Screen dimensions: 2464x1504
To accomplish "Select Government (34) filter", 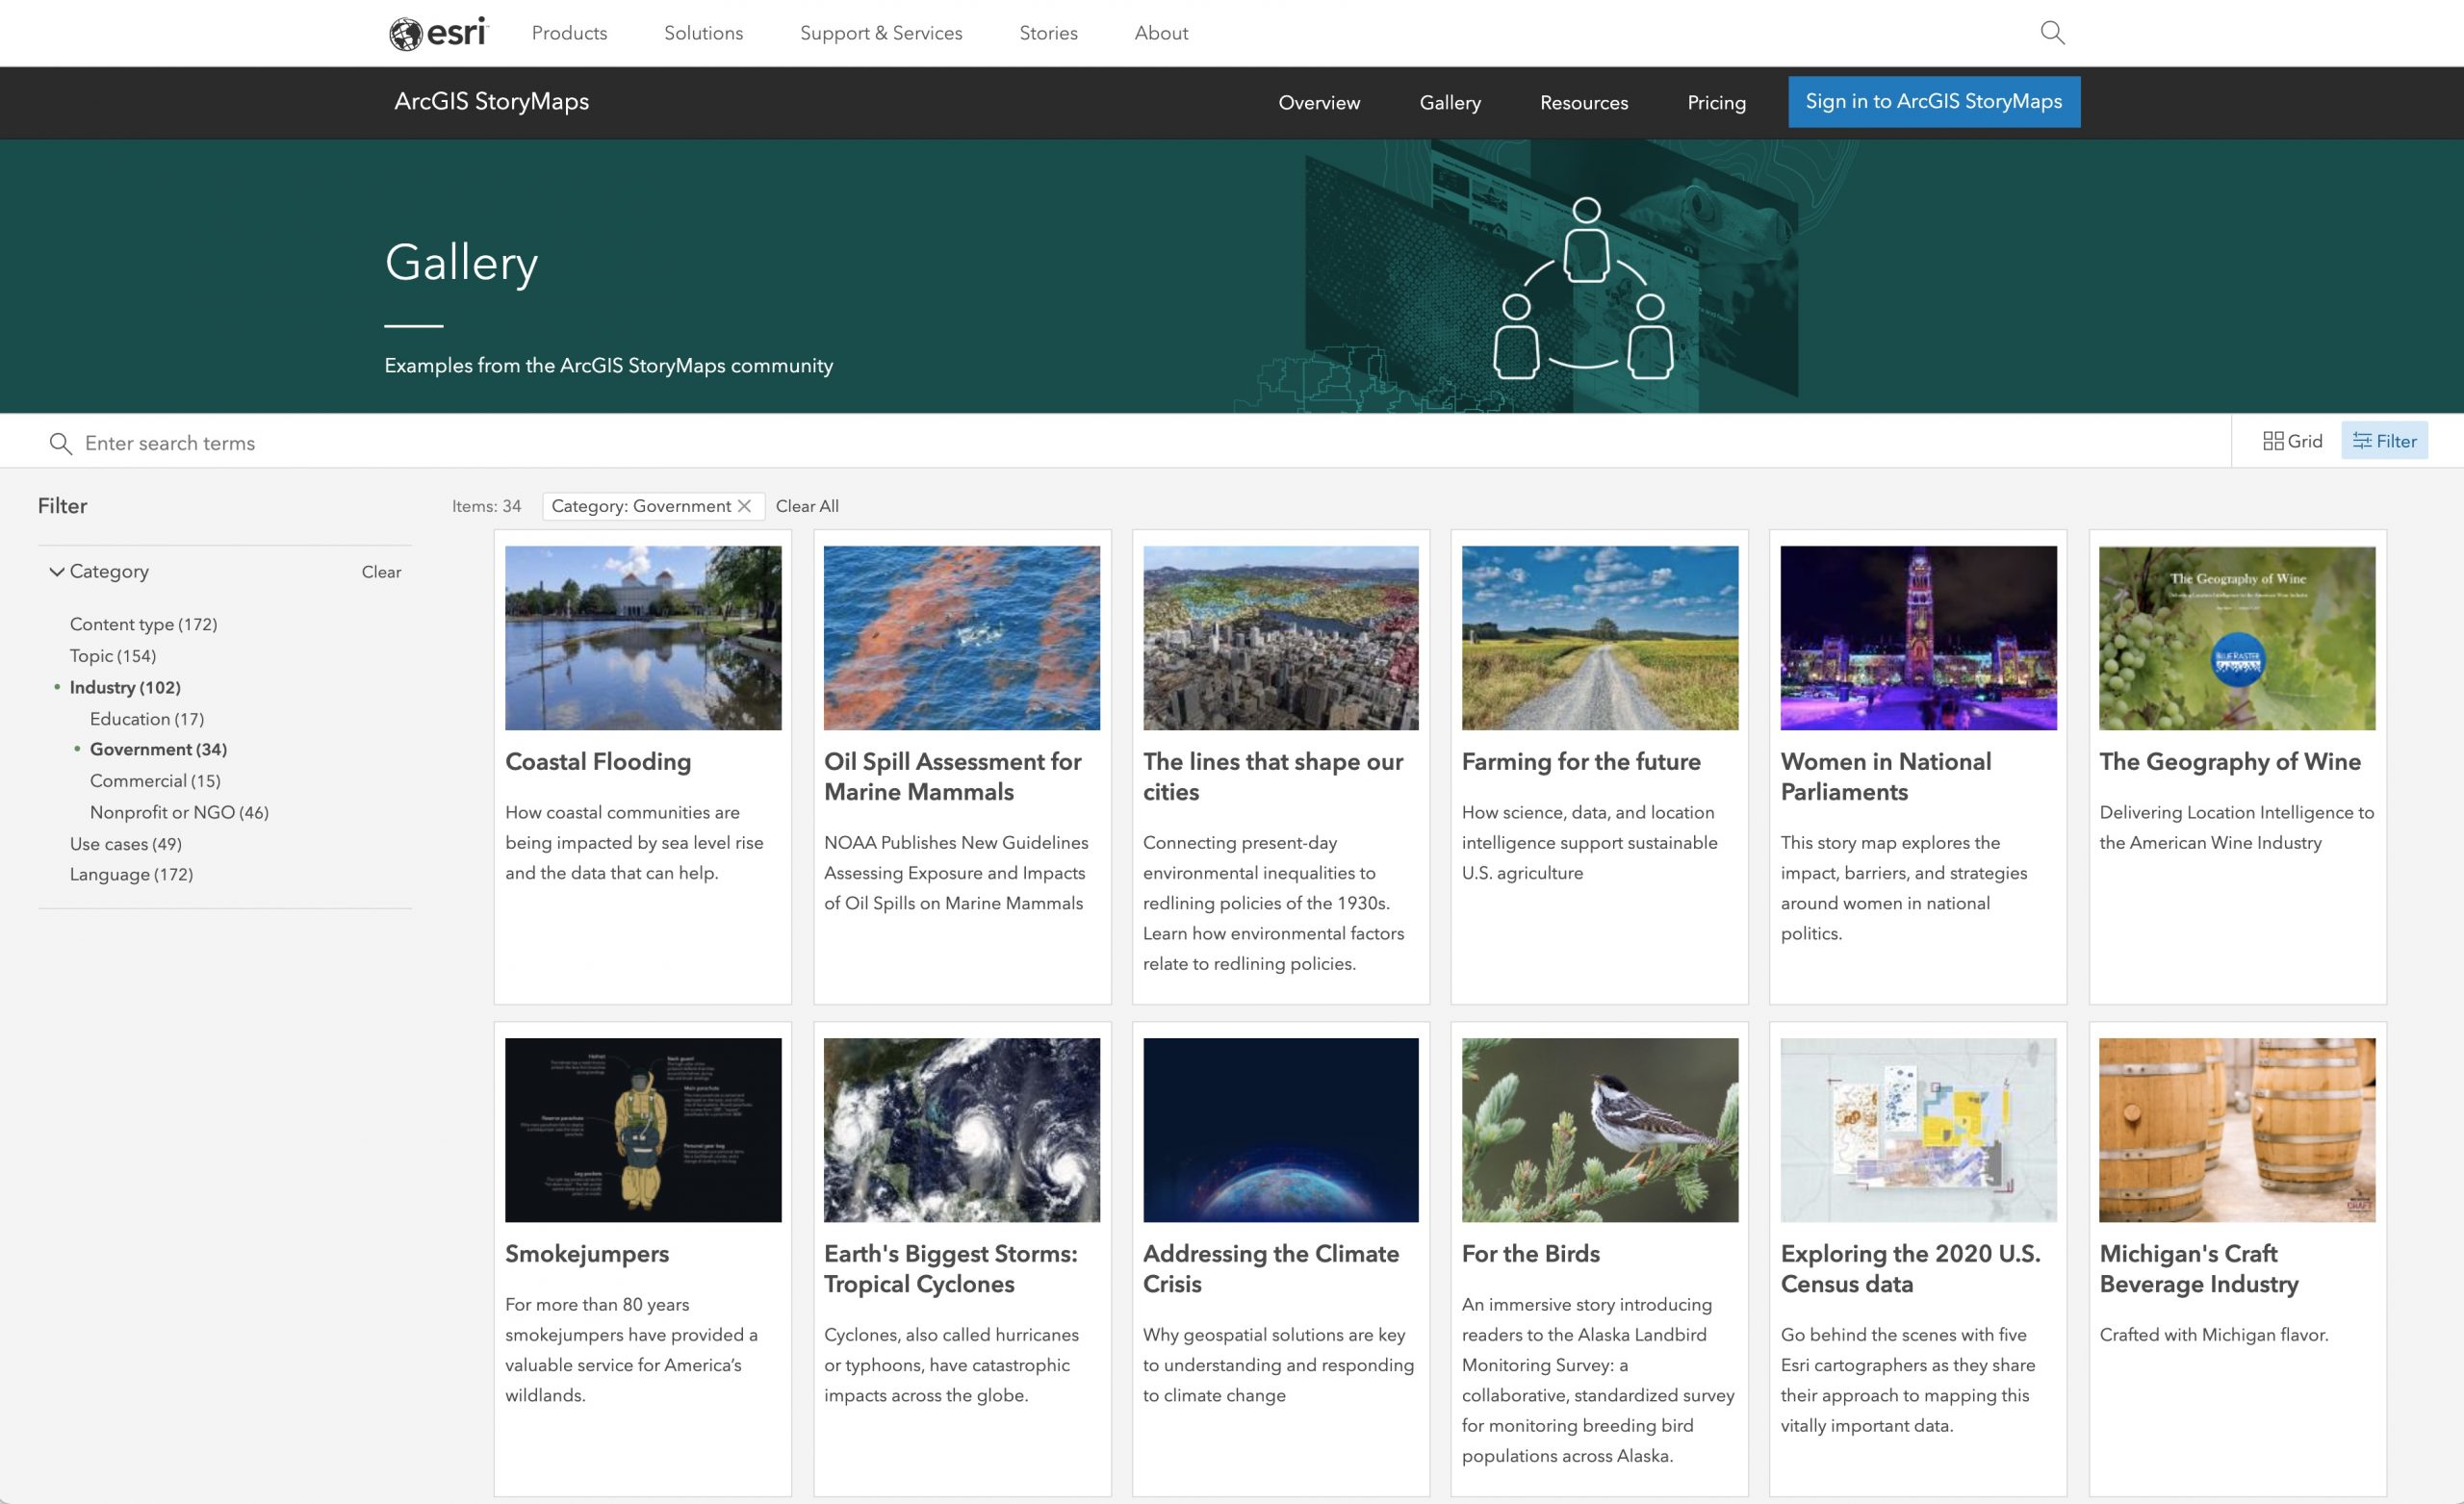I will (x=158, y=749).
